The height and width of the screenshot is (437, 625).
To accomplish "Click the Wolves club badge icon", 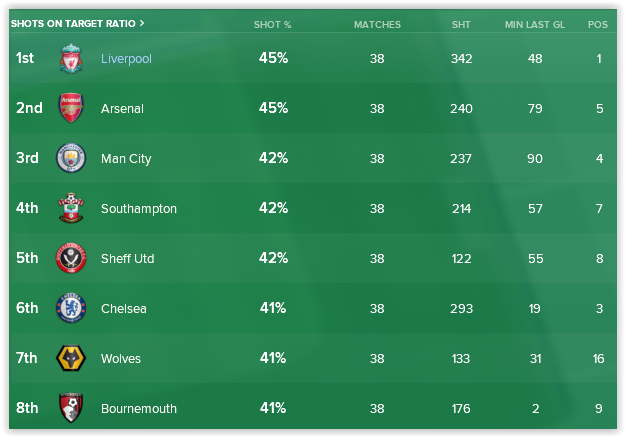I will pyautogui.click(x=71, y=358).
